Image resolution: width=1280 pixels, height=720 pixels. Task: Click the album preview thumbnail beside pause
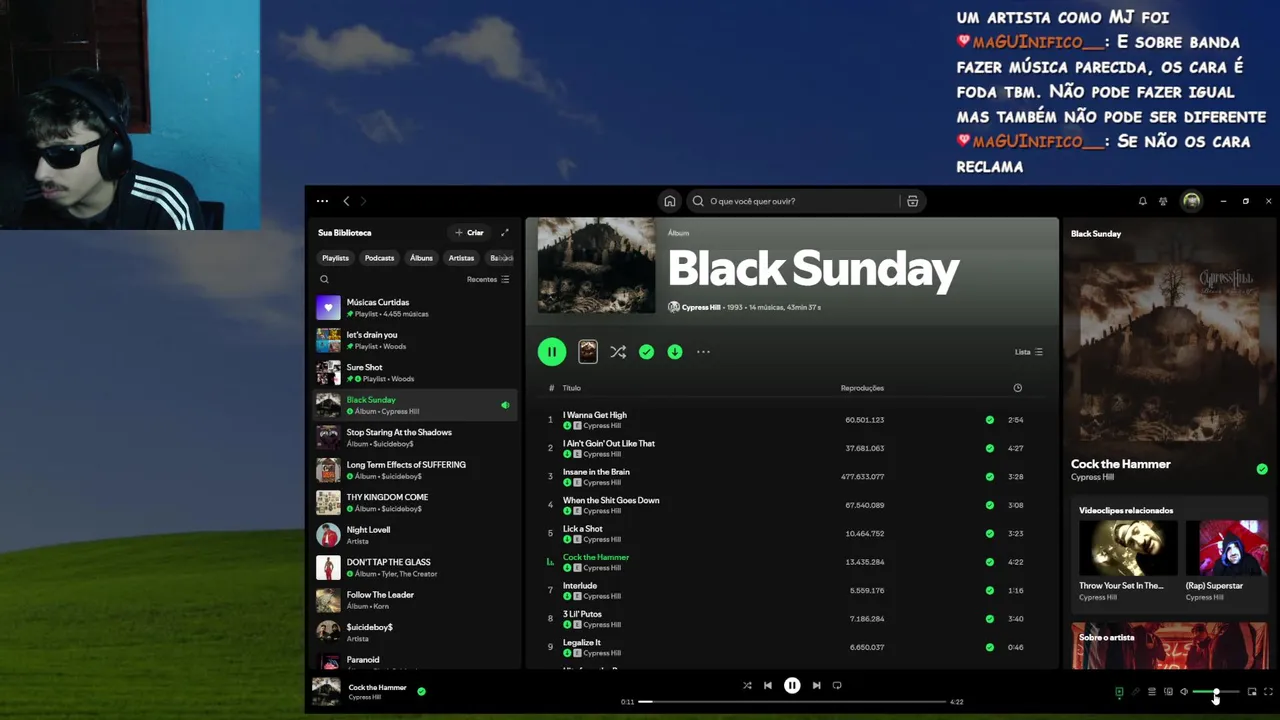click(x=588, y=352)
